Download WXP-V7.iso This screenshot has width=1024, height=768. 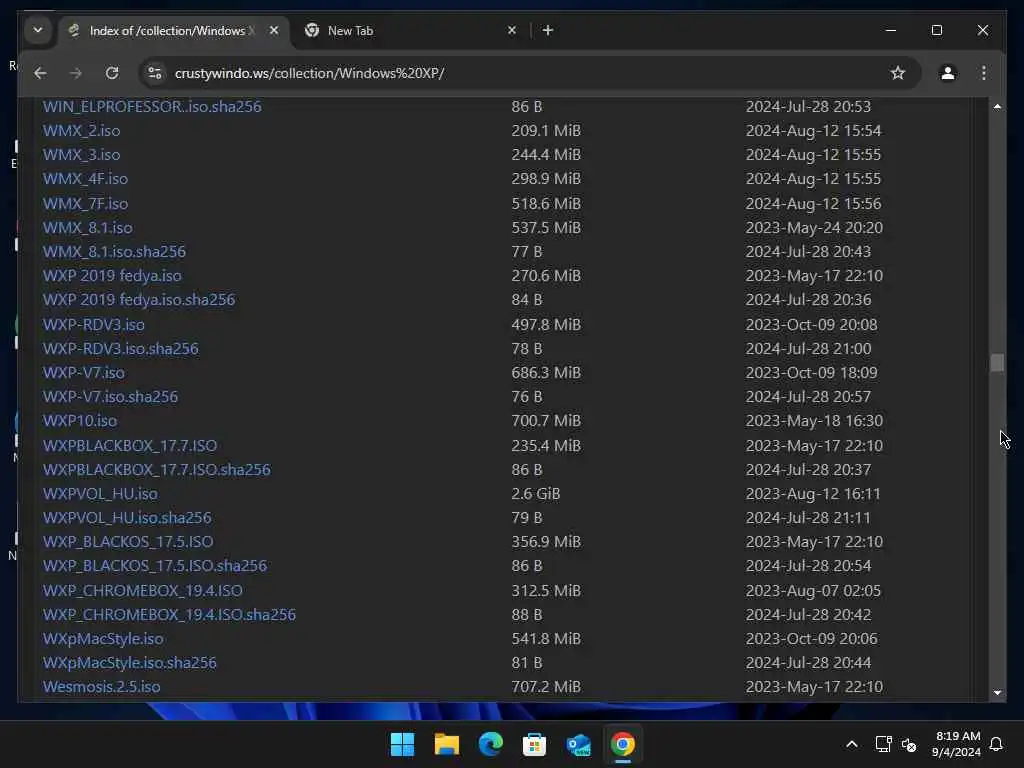point(84,373)
